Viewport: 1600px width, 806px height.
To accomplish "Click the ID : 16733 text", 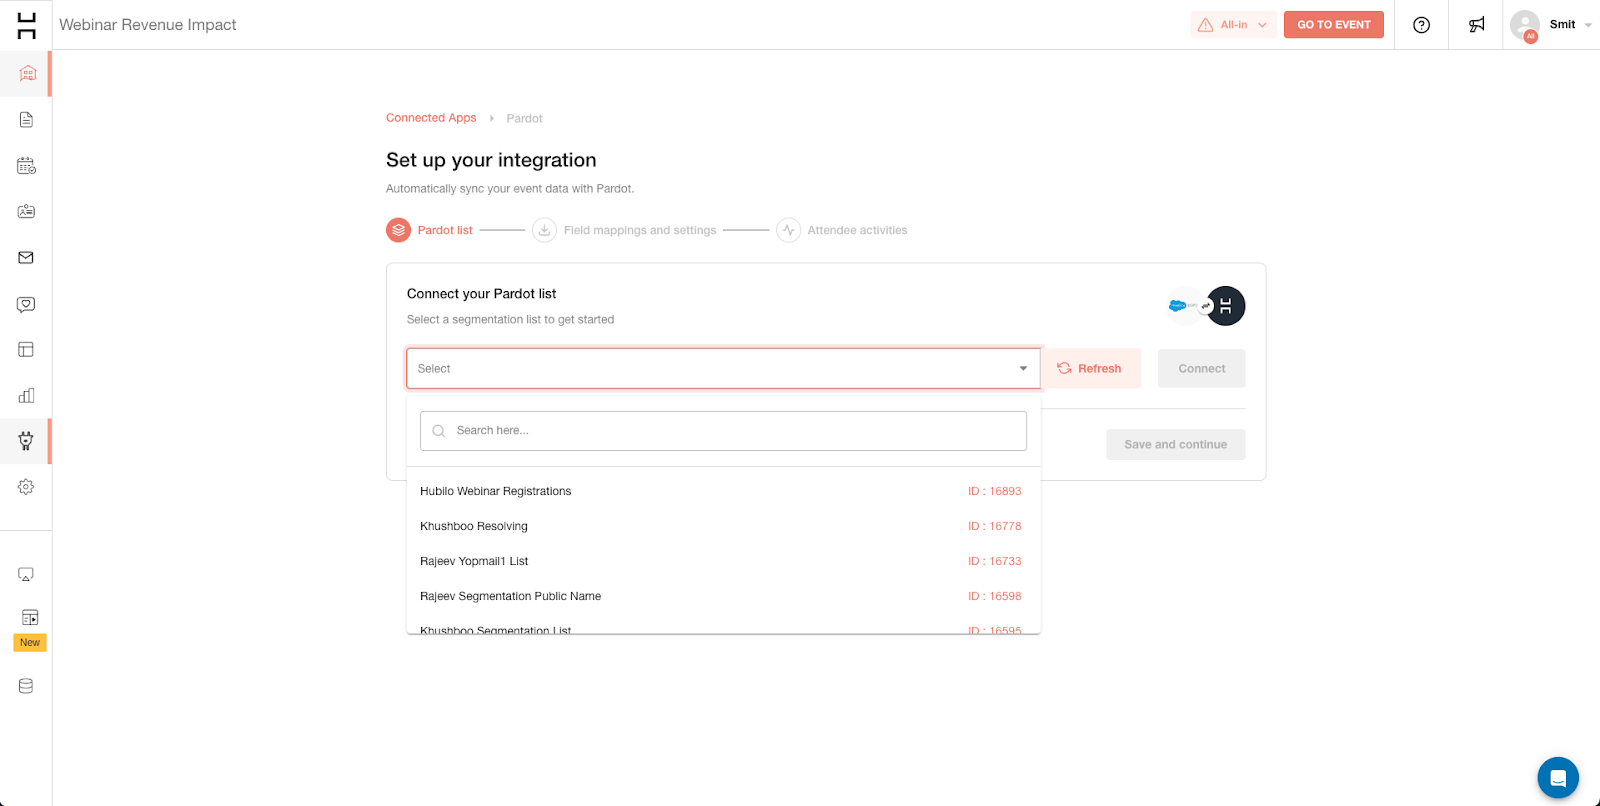I will click(x=995, y=561).
